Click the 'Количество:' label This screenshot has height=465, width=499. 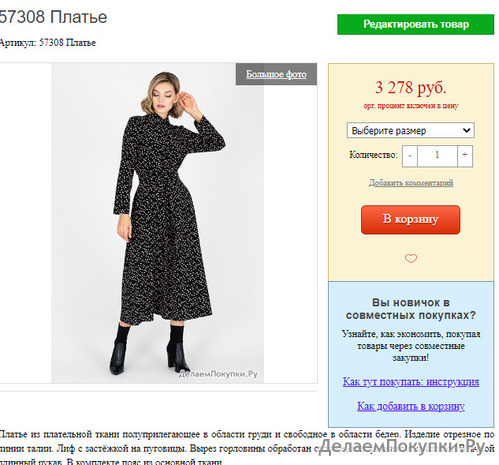[373, 155]
